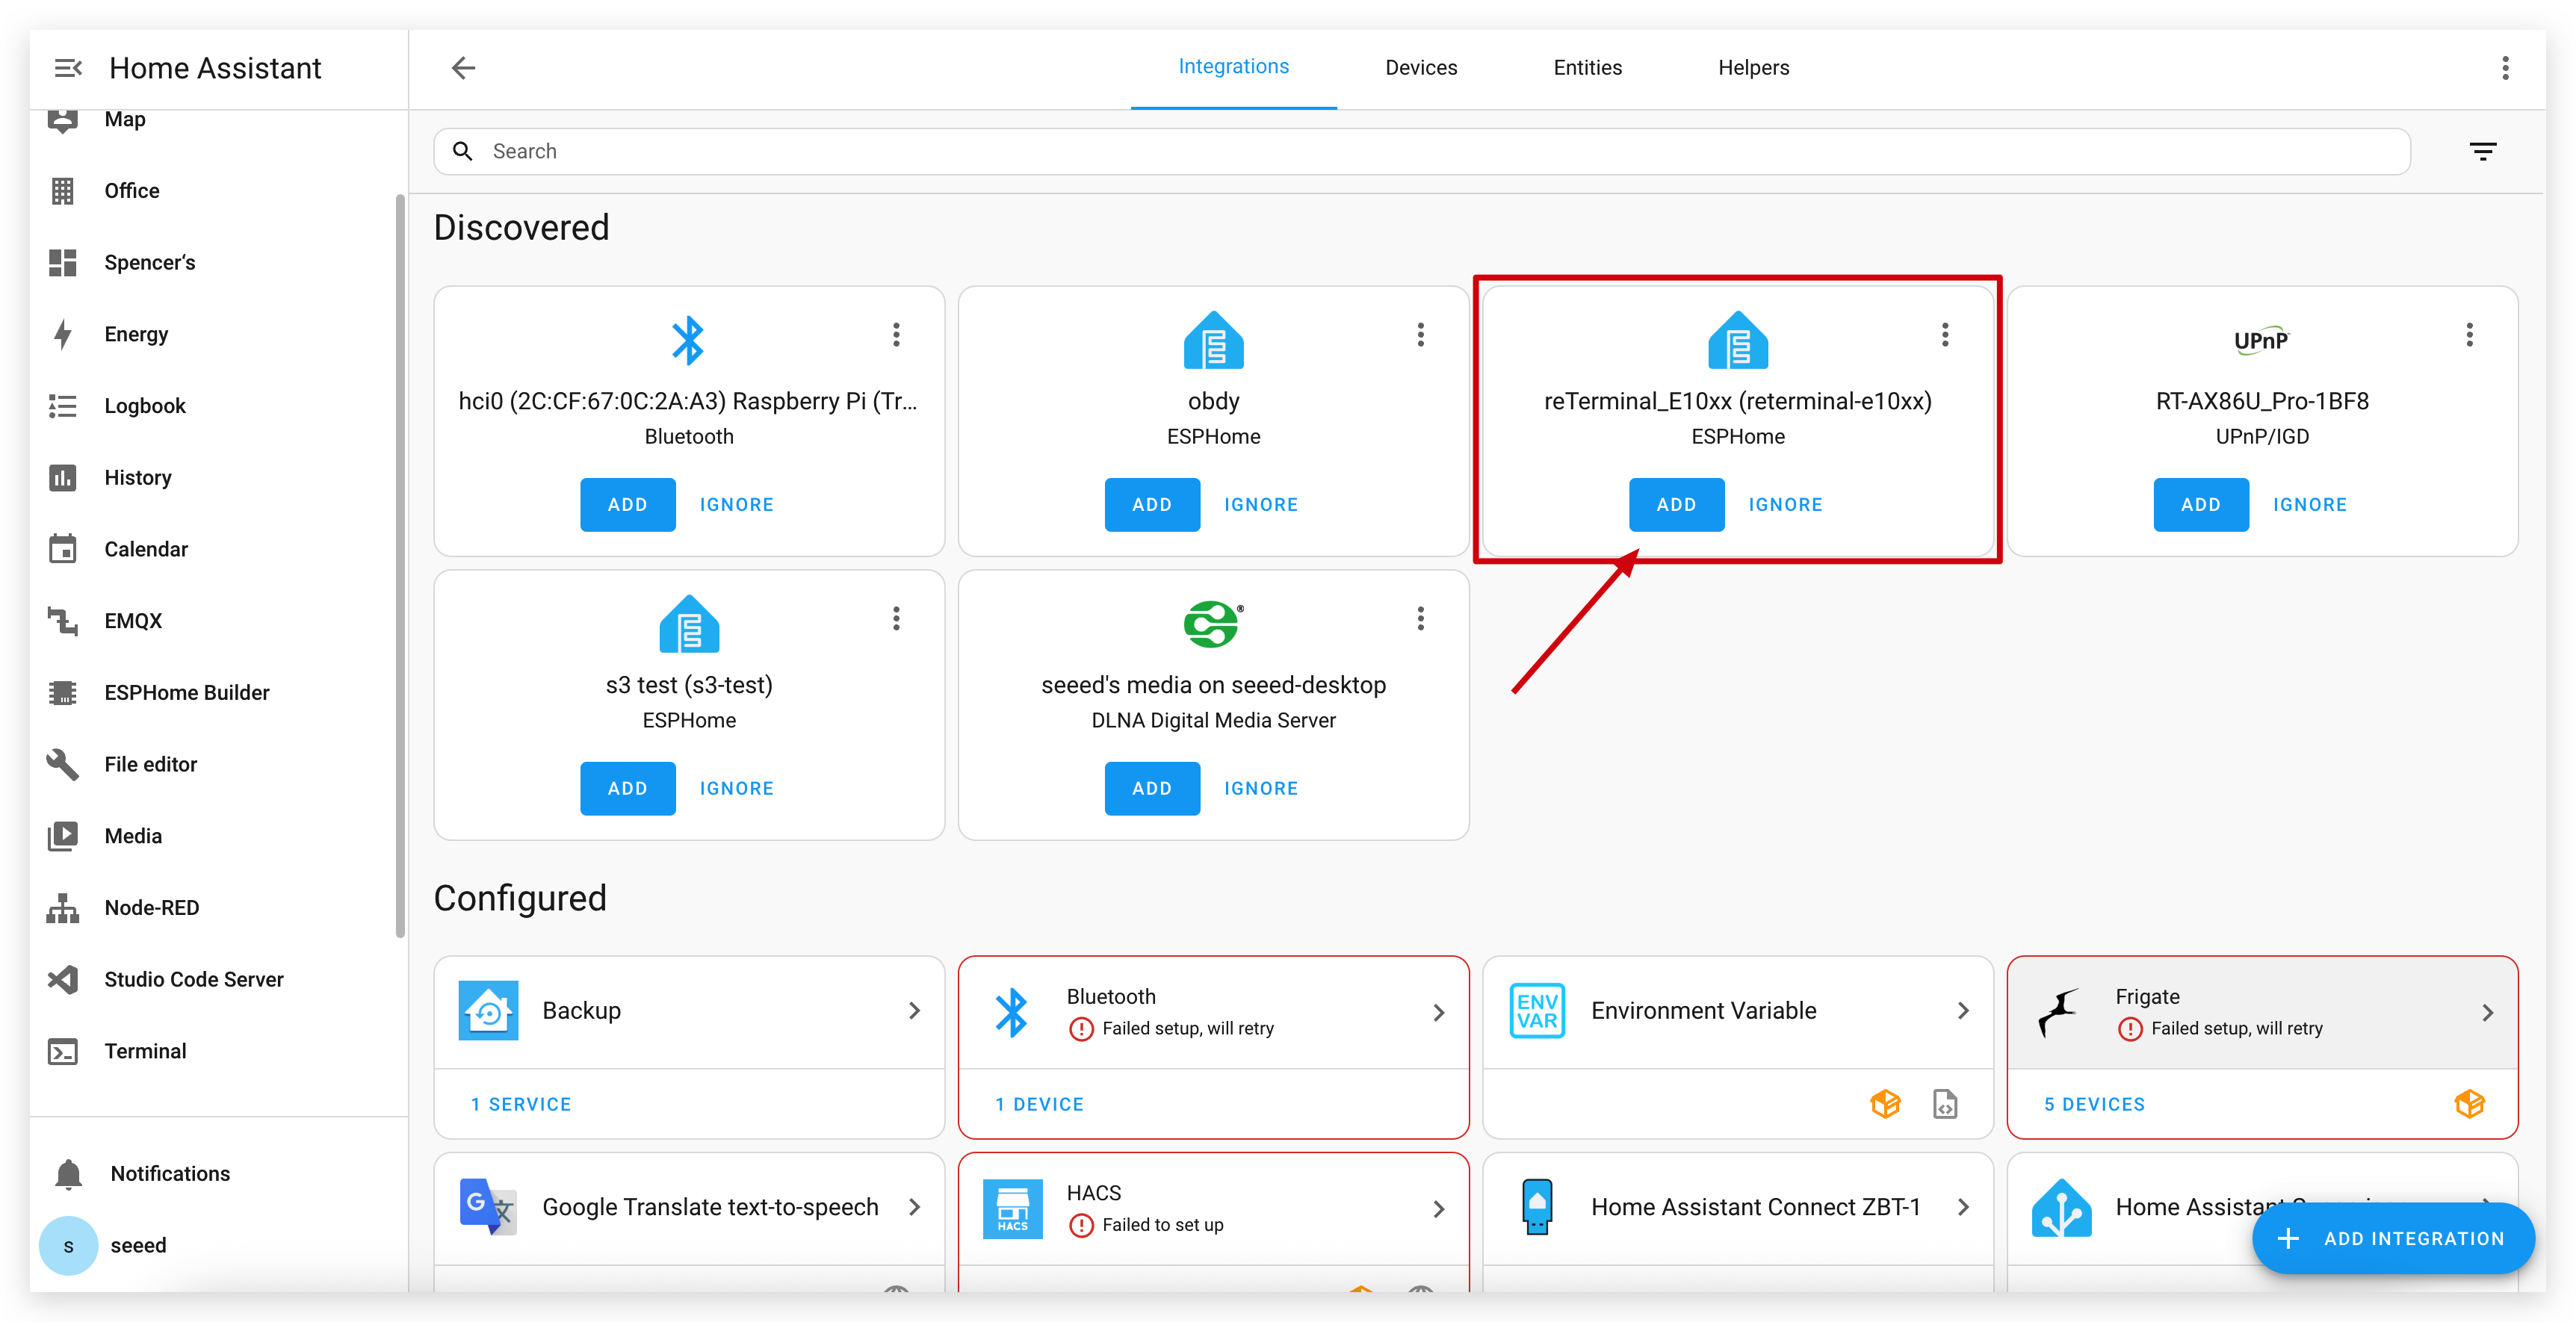Expand the HACS integration chevron
Viewport: 2576px width, 1322px height.
tap(1438, 1209)
